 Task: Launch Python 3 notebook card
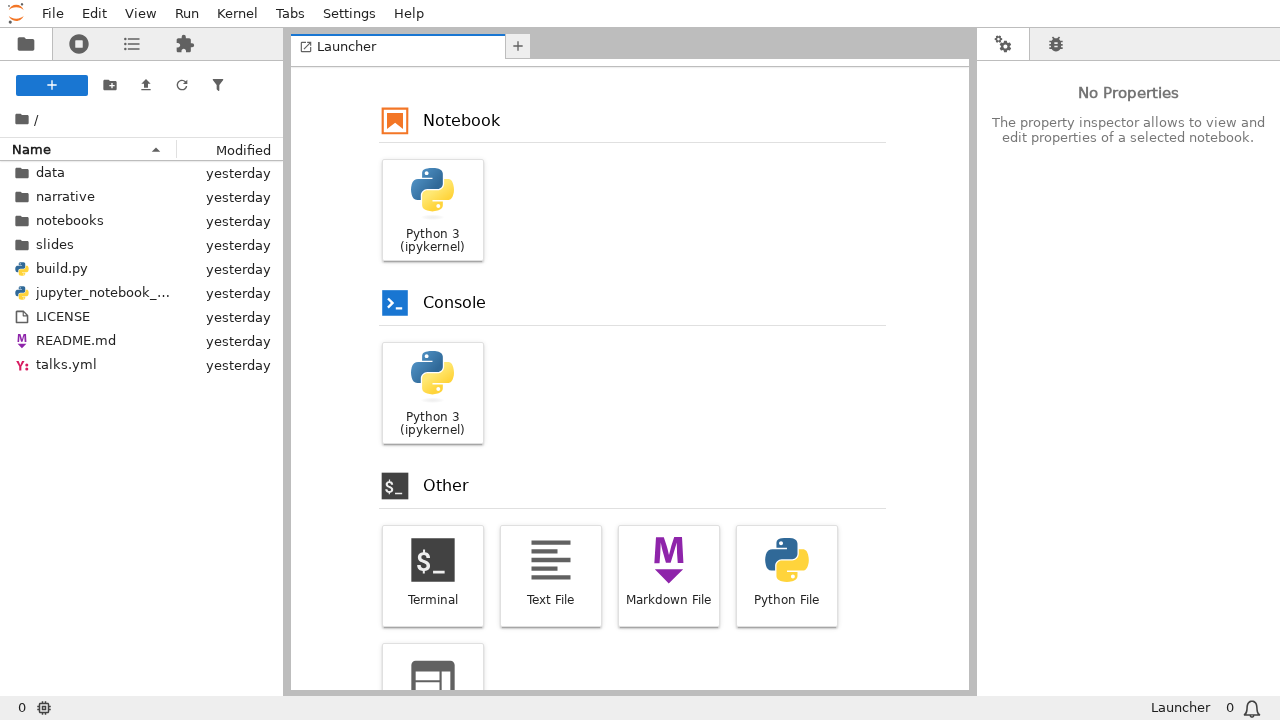click(x=433, y=211)
